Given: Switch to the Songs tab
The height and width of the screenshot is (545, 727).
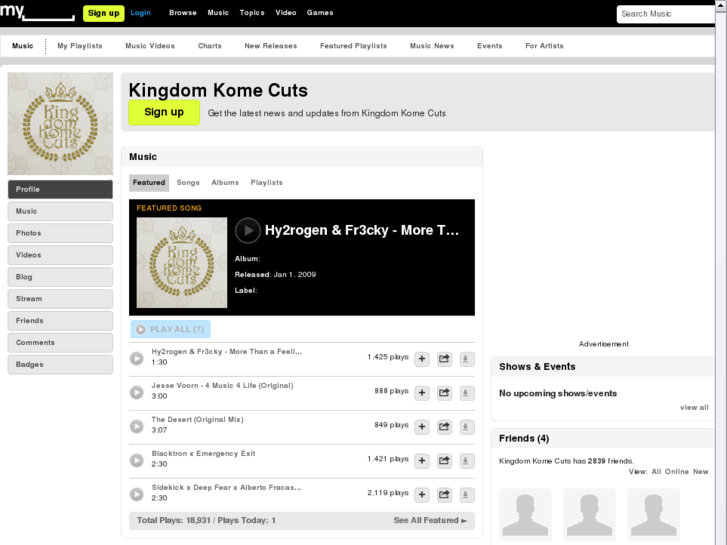Looking at the screenshot, I should pos(188,183).
